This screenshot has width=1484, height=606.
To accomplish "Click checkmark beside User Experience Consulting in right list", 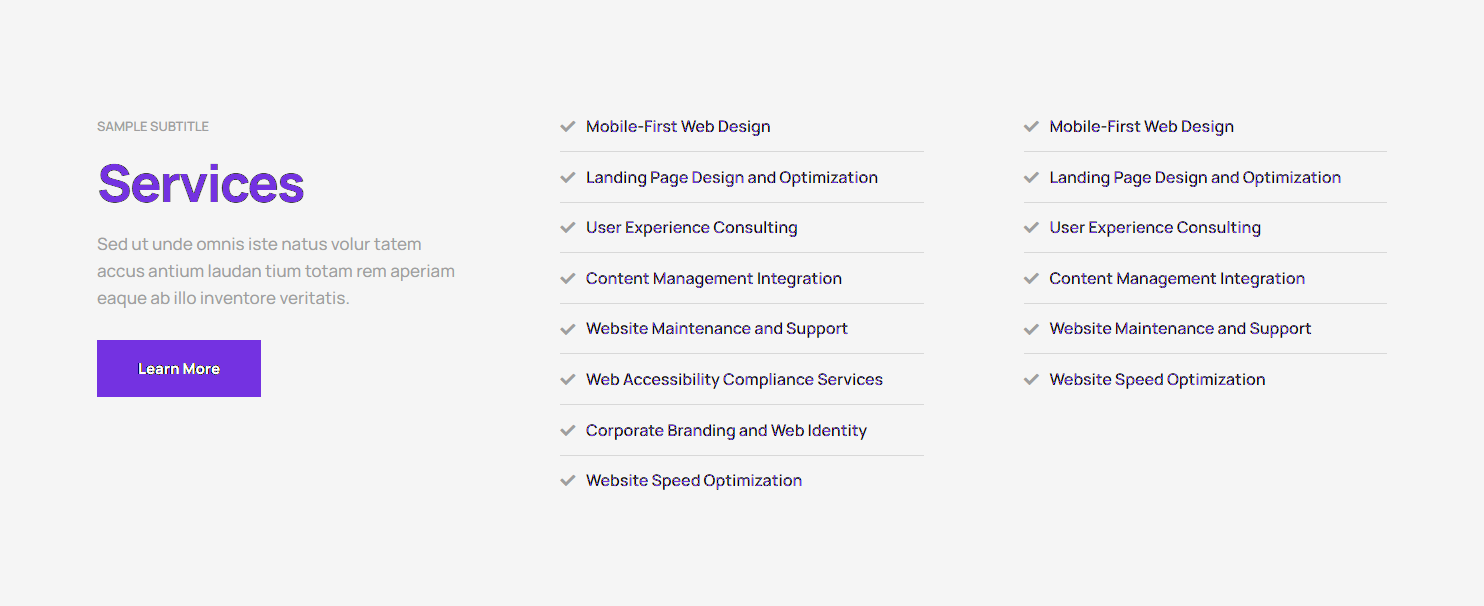I will tap(1031, 228).
